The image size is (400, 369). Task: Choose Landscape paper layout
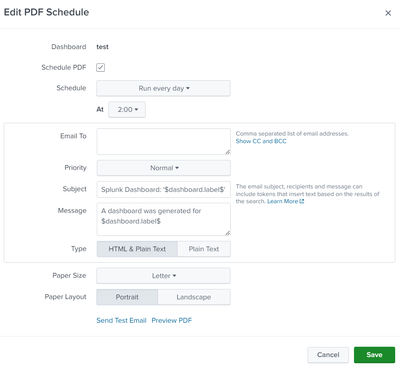194,297
